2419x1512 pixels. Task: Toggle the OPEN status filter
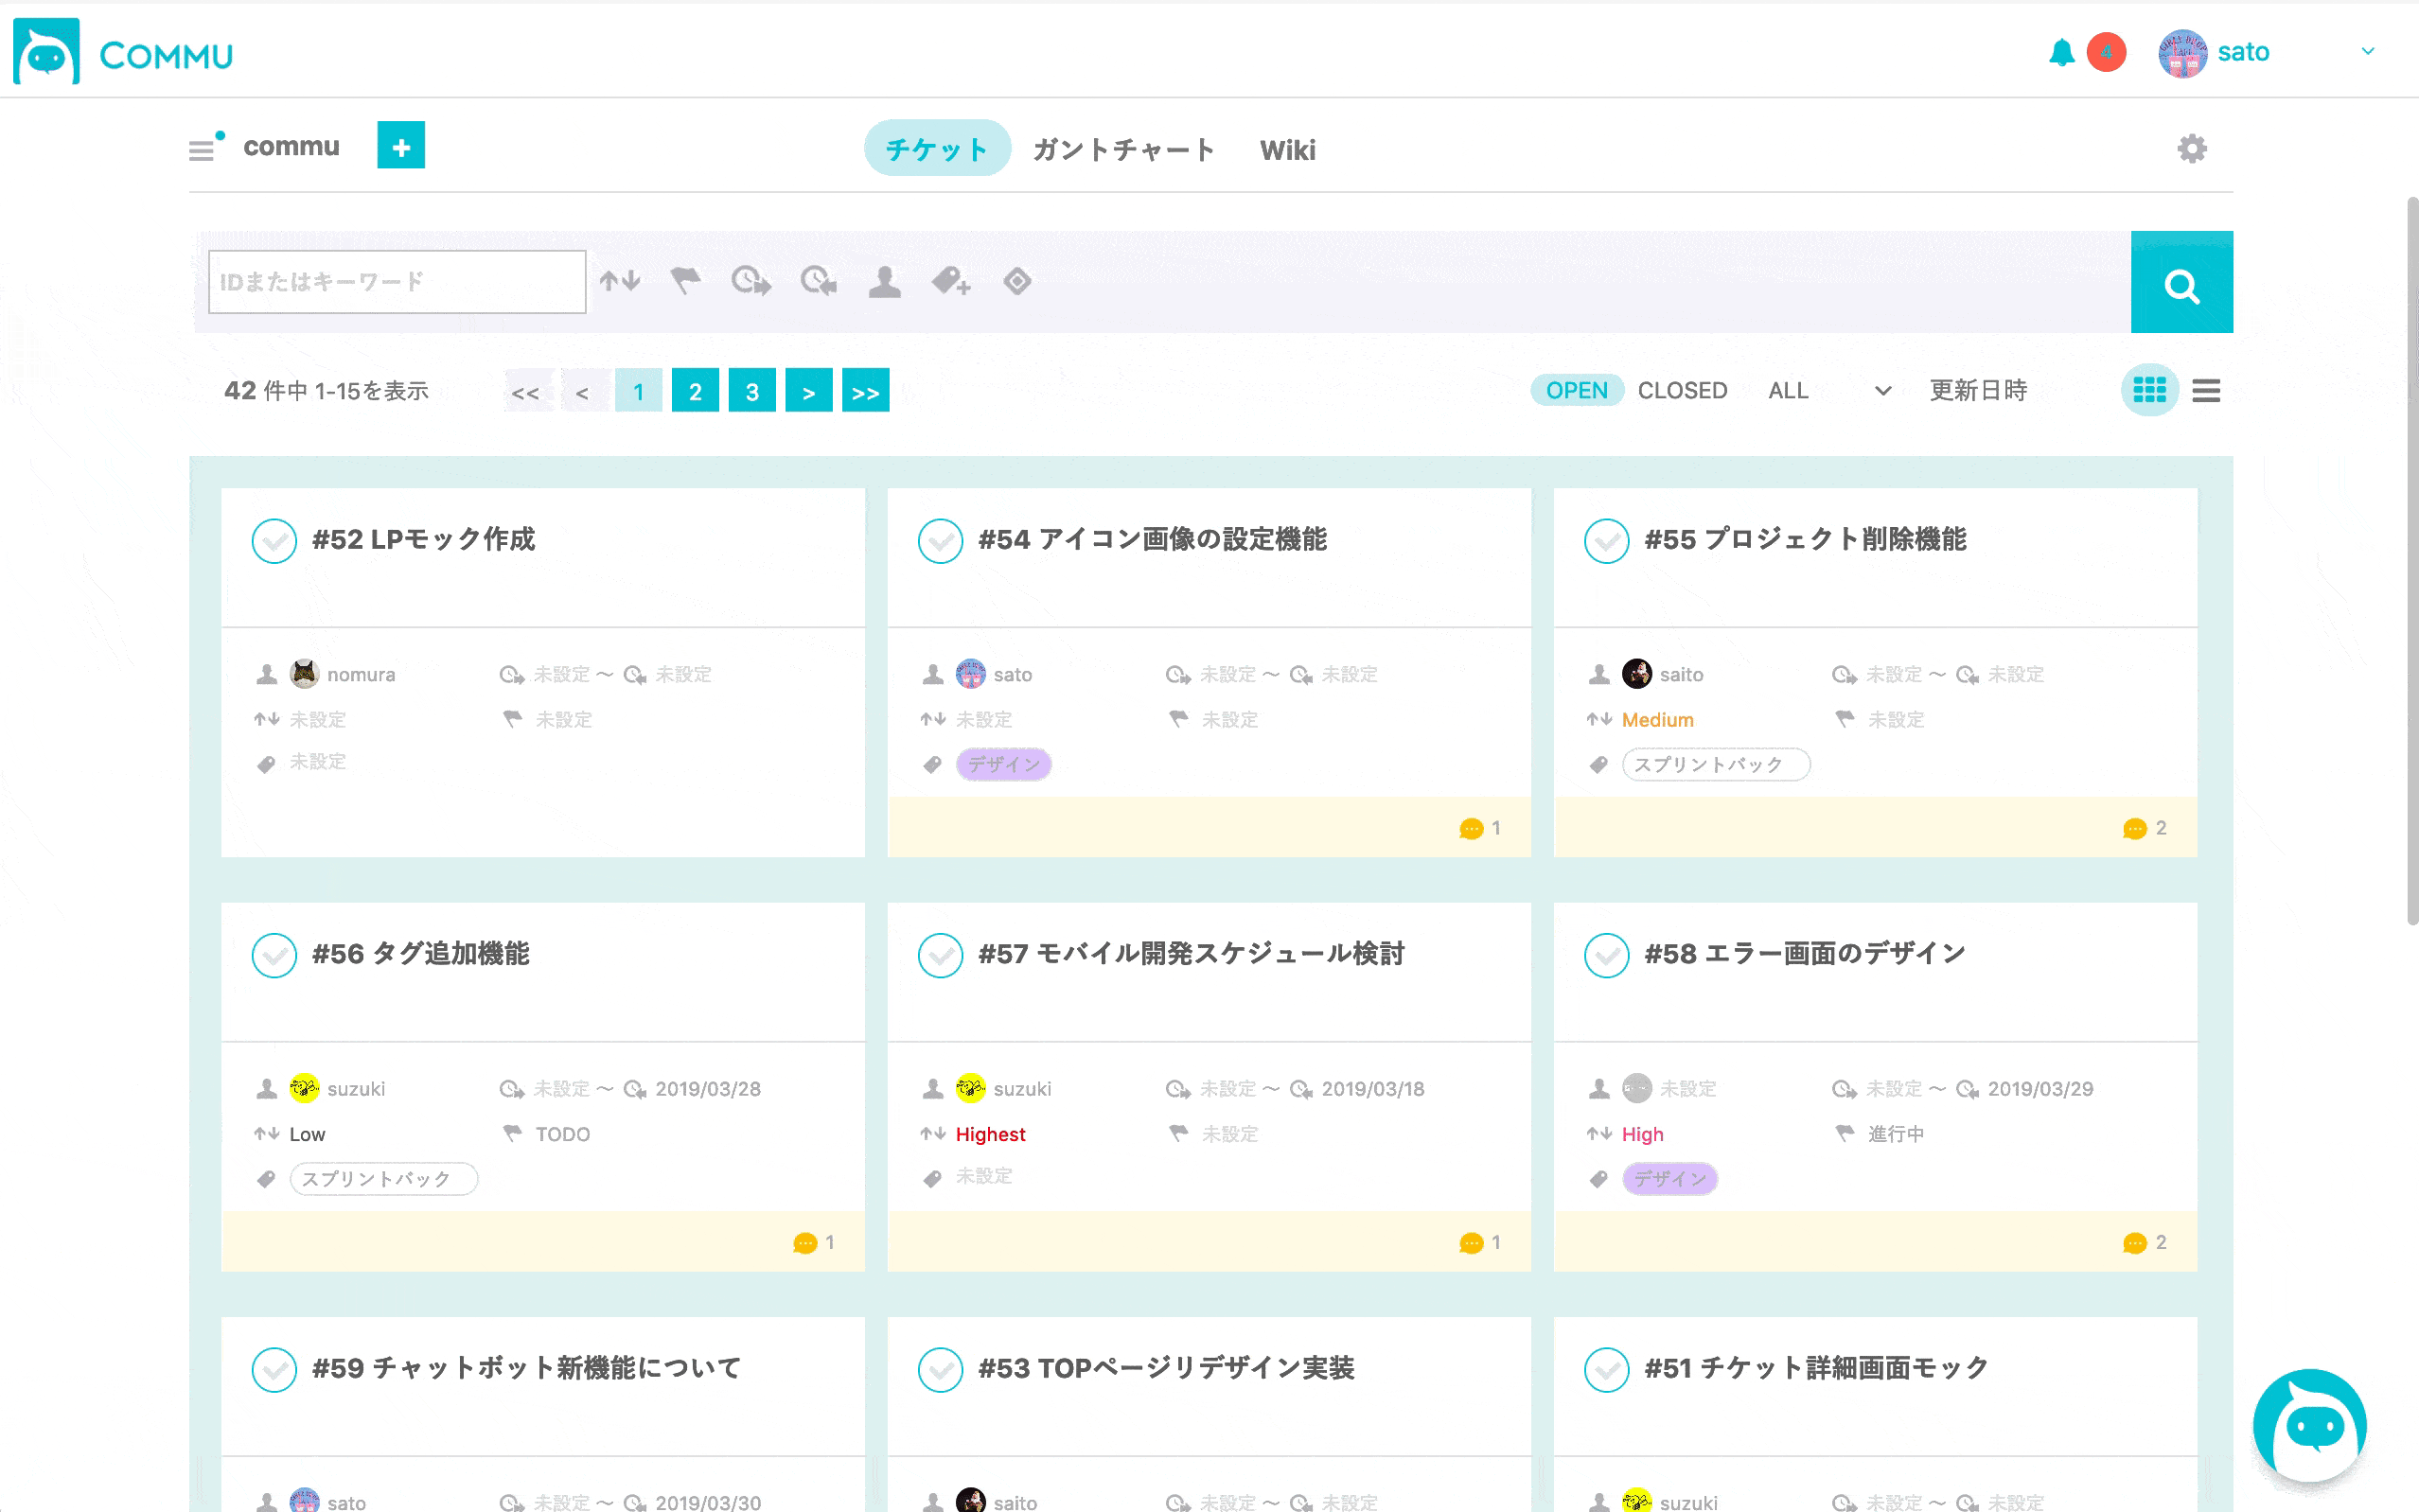(1576, 390)
